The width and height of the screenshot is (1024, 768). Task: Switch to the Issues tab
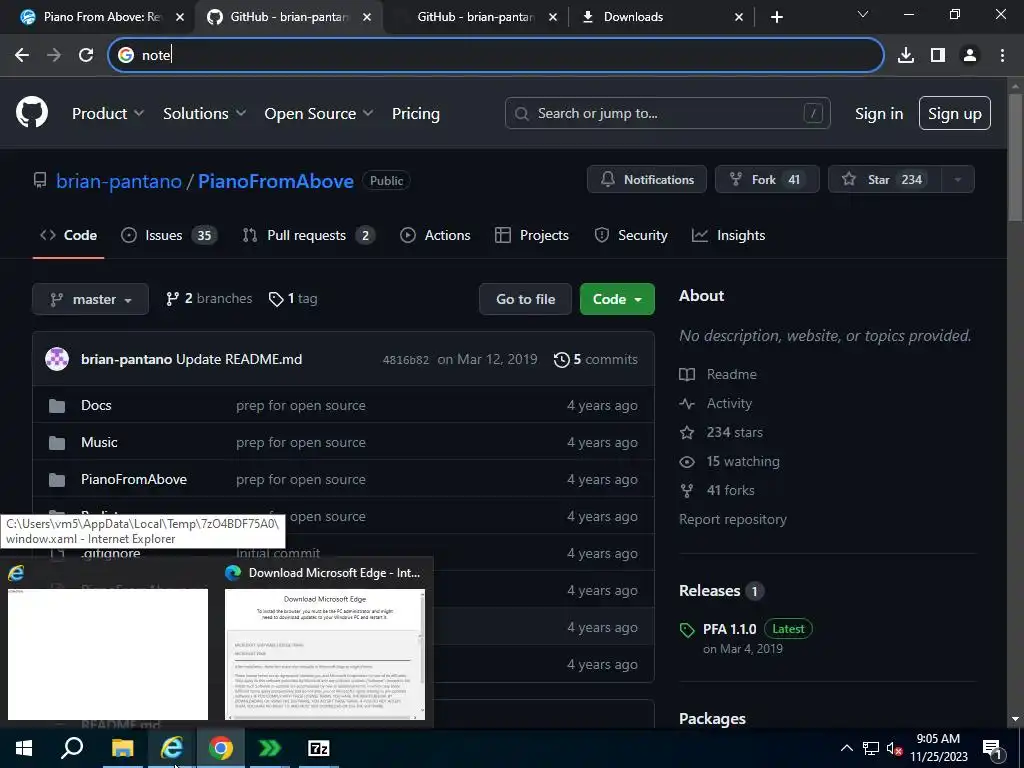click(x=168, y=235)
